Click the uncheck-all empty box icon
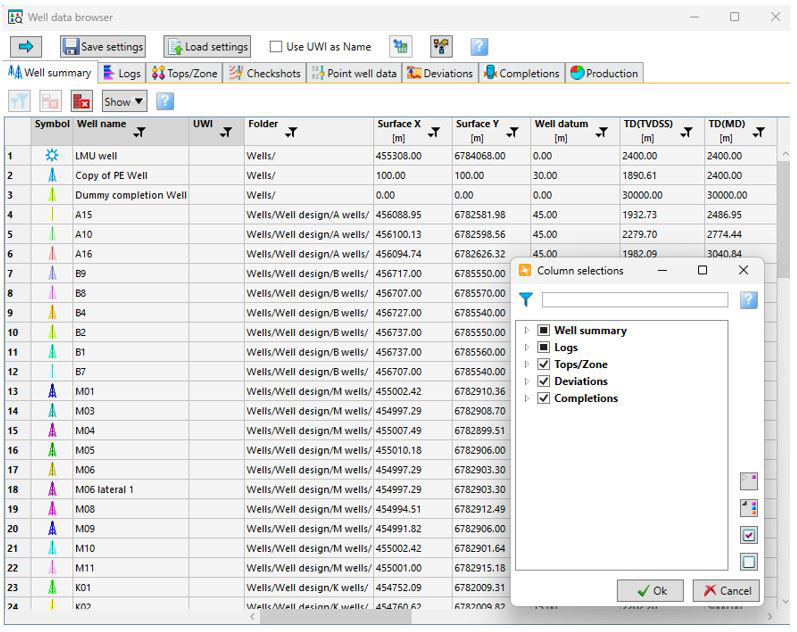This screenshot has height=632, width=797. (x=749, y=562)
